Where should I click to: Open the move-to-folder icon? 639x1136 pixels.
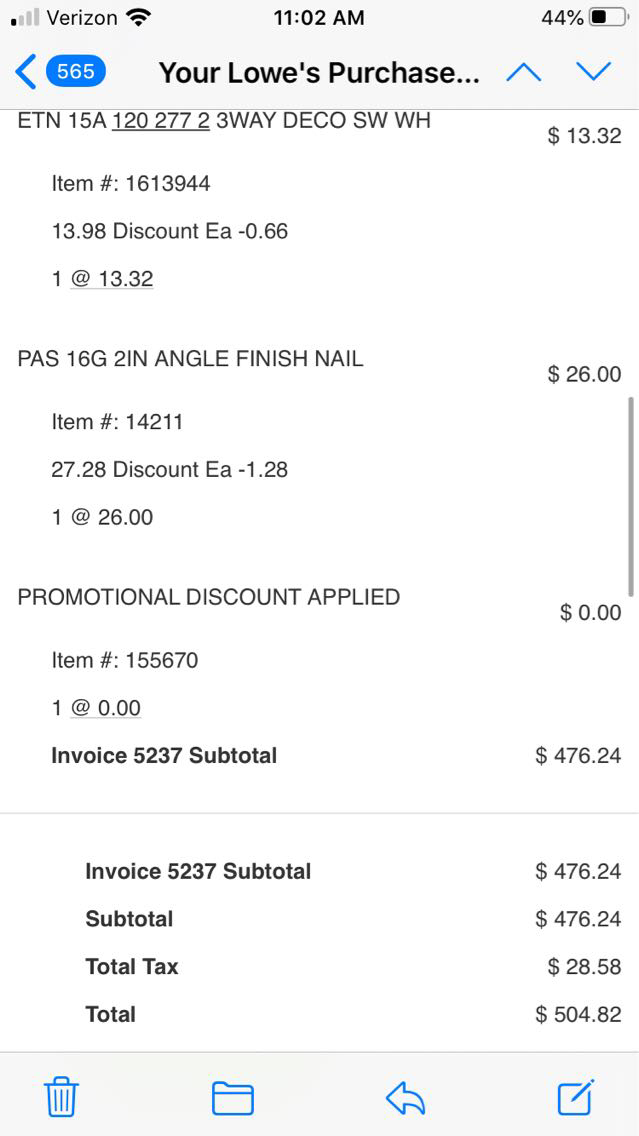tap(233, 1098)
